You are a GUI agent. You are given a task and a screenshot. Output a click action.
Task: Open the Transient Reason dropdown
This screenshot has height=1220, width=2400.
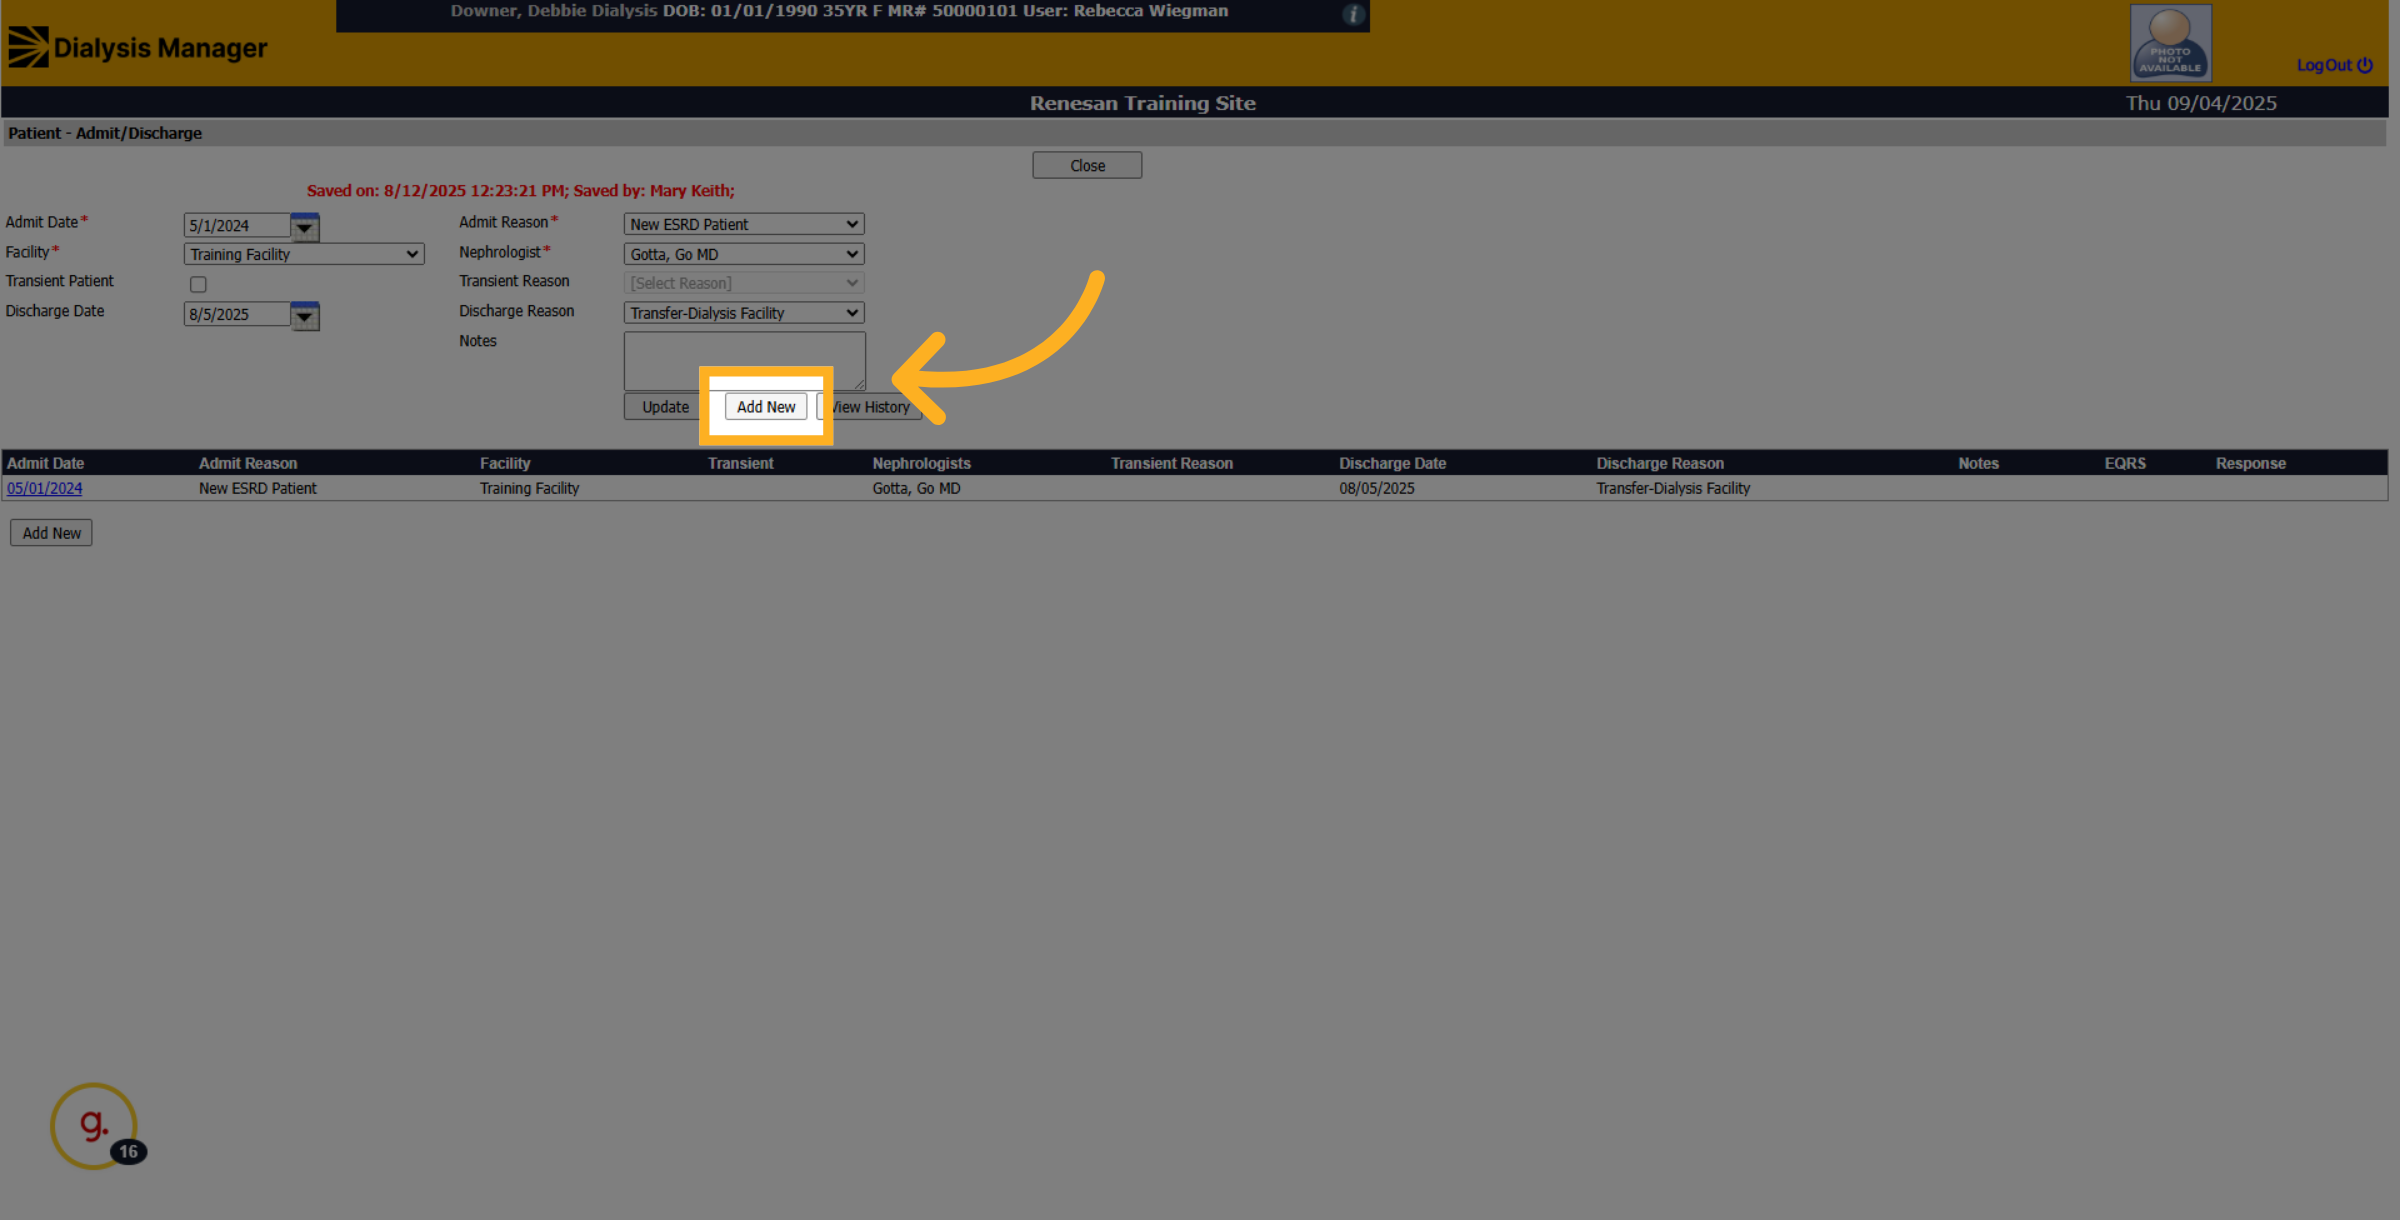(744, 283)
